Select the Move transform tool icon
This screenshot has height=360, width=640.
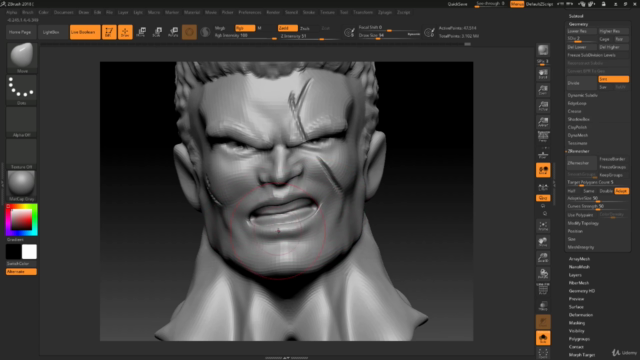(142, 32)
